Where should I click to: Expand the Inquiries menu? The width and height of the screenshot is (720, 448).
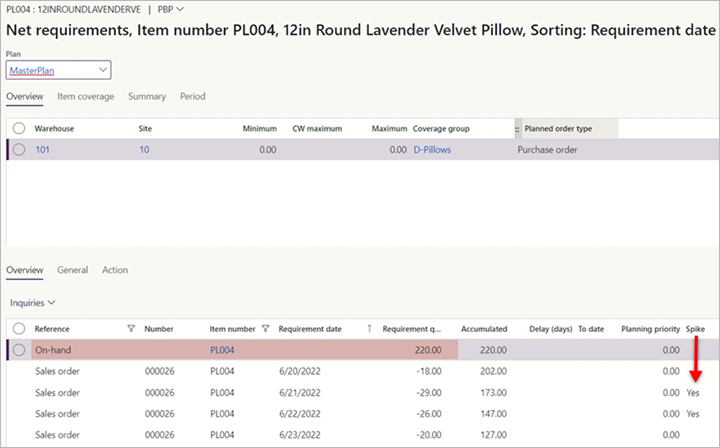[x=32, y=301]
